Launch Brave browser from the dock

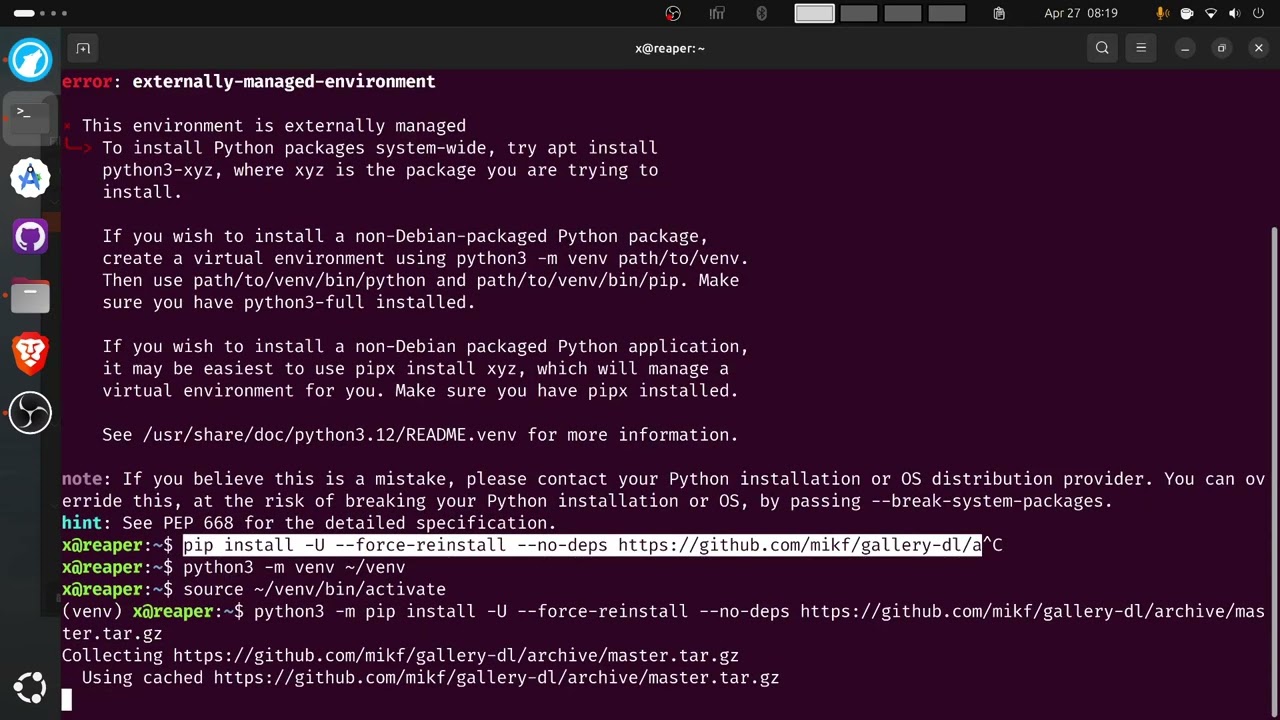coord(30,354)
